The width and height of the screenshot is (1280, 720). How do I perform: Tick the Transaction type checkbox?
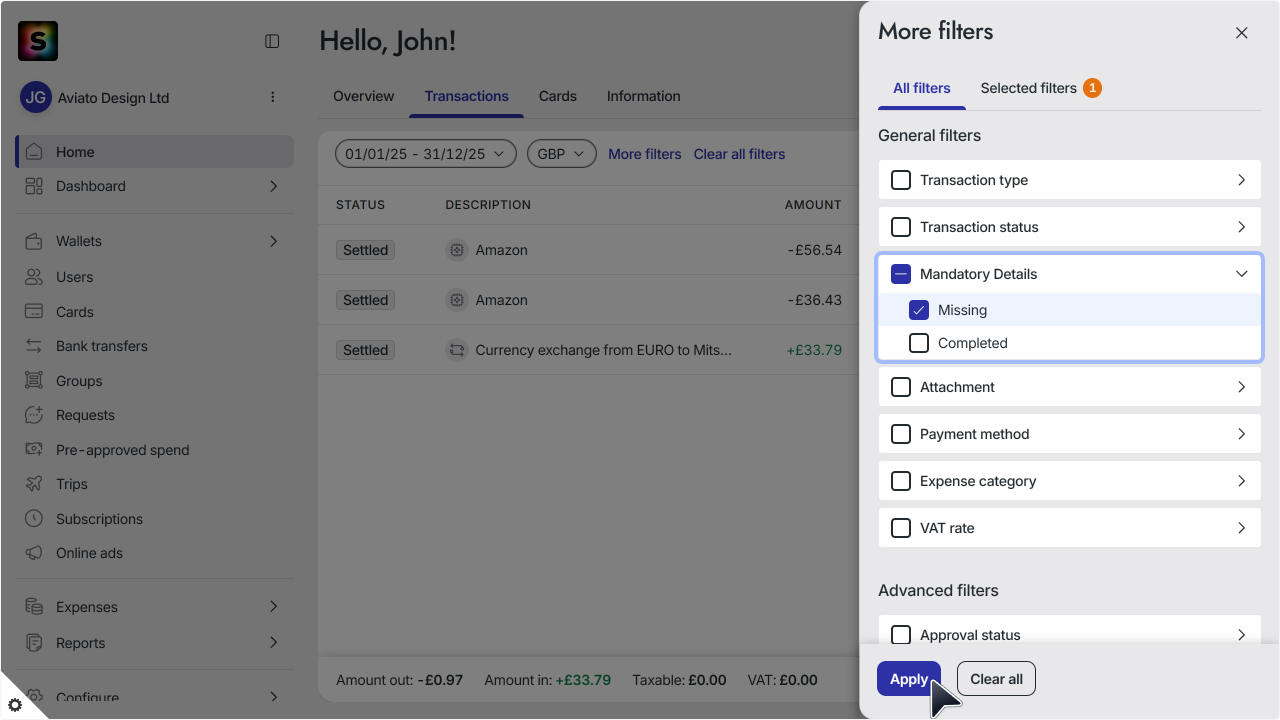click(x=901, y=180)
